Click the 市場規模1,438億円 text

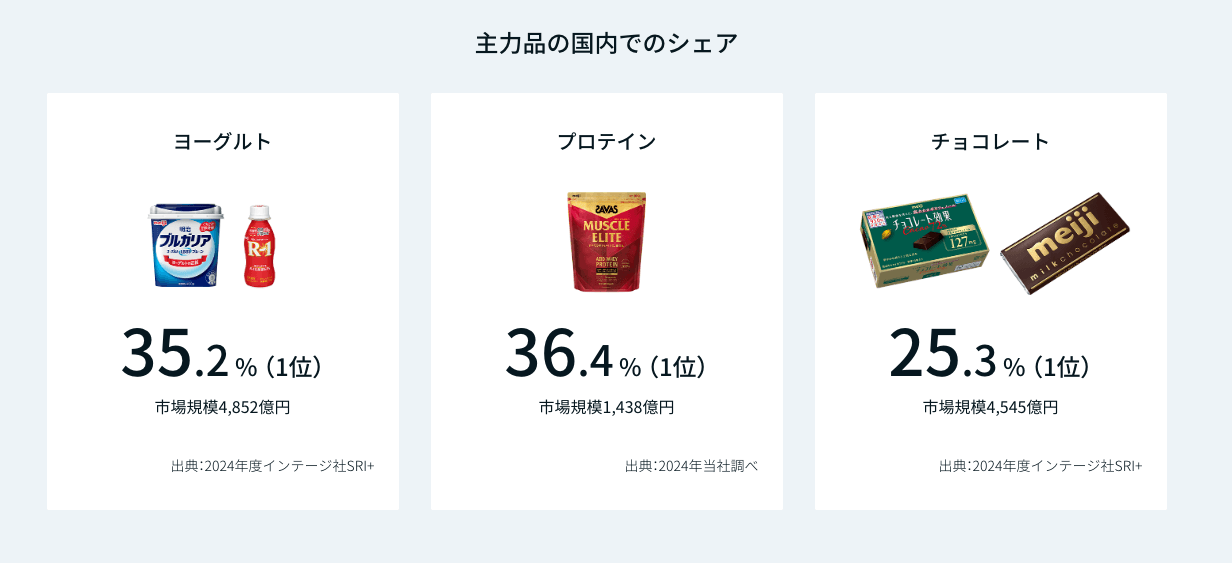click(x=606, y=407)
